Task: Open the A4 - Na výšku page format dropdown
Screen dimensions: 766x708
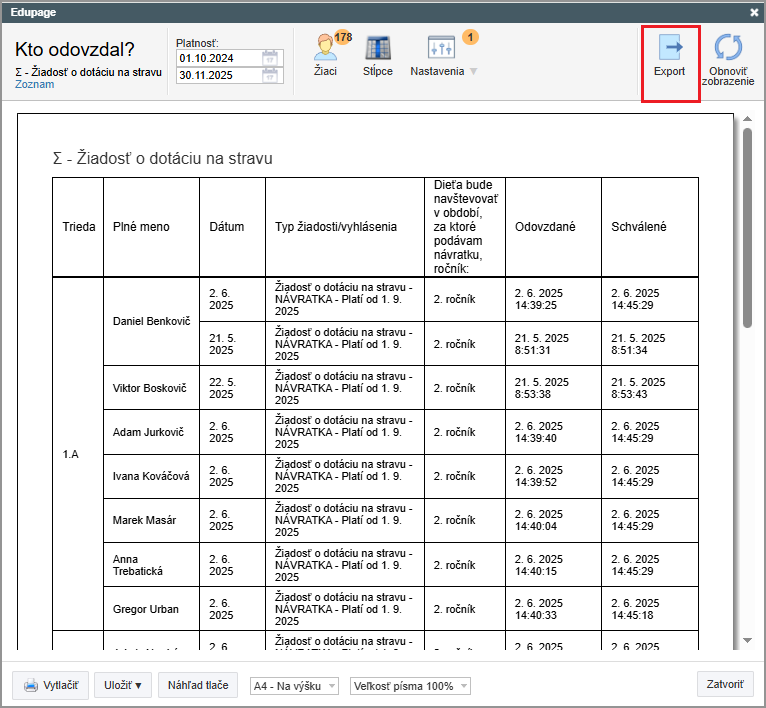Action: (x=295, y=686)
